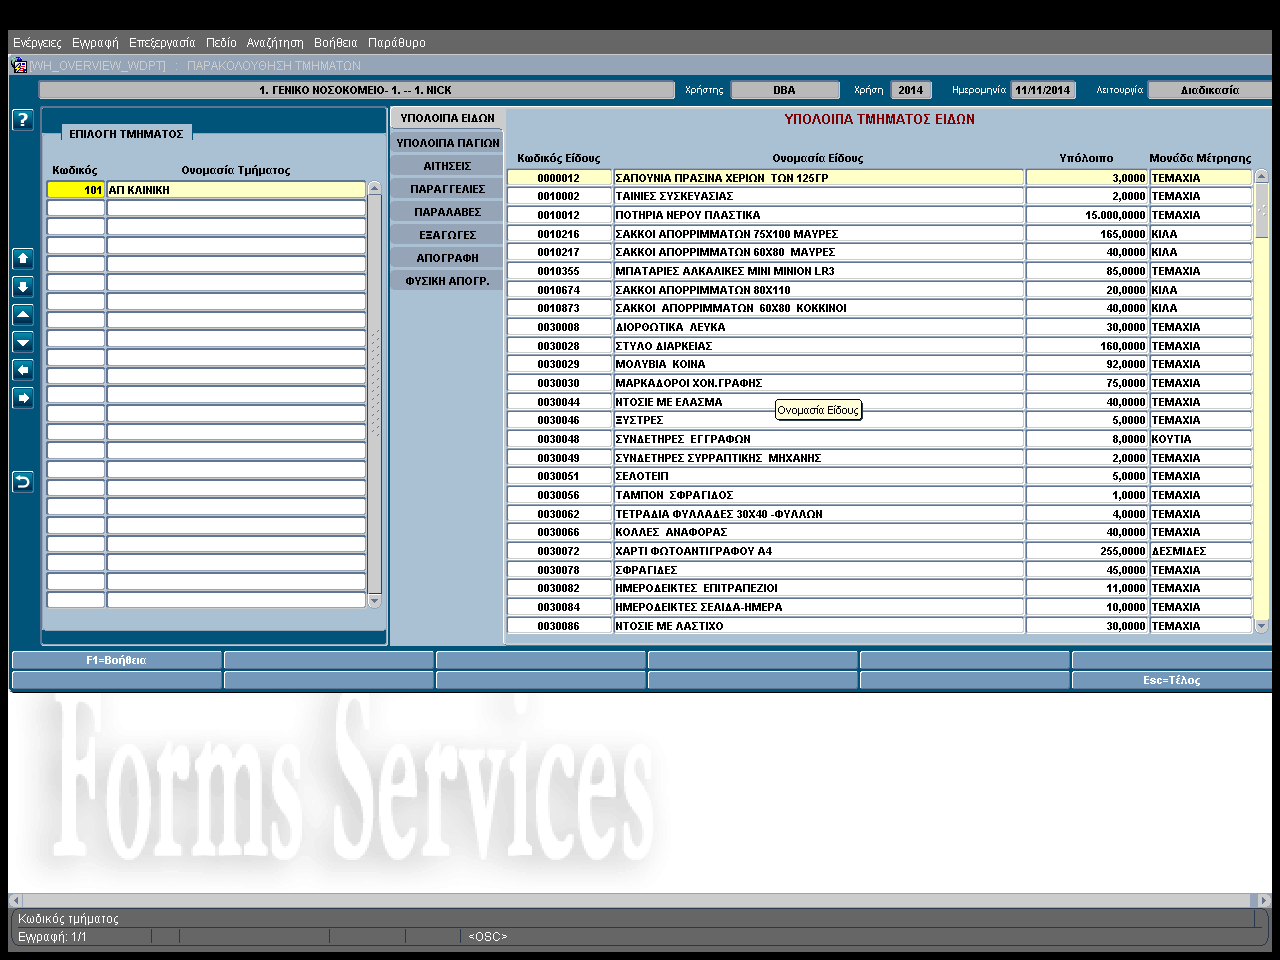1280x960 pixels.
Task: Click the Λειτουργία field showing Διαδικασία
Action: pyautogui.click(x=1210, y=90)
